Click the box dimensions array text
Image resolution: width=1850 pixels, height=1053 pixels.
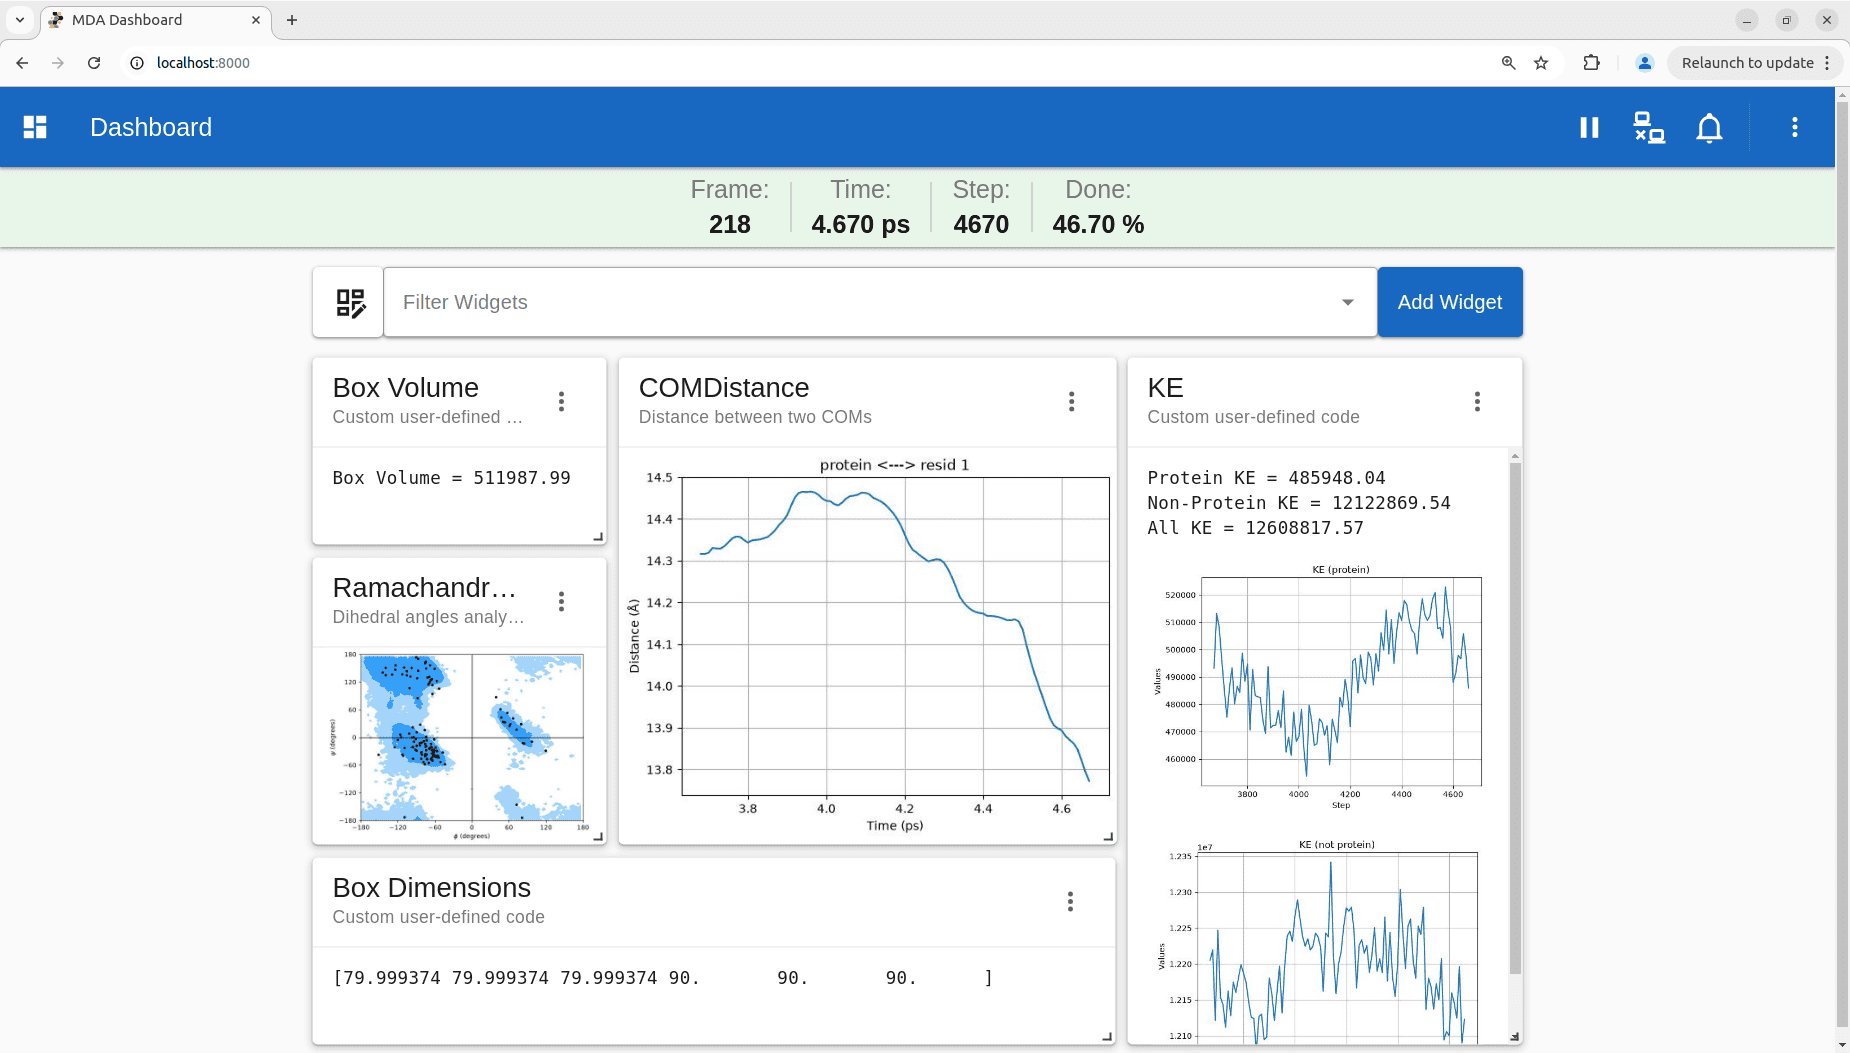tap(663, 978)
